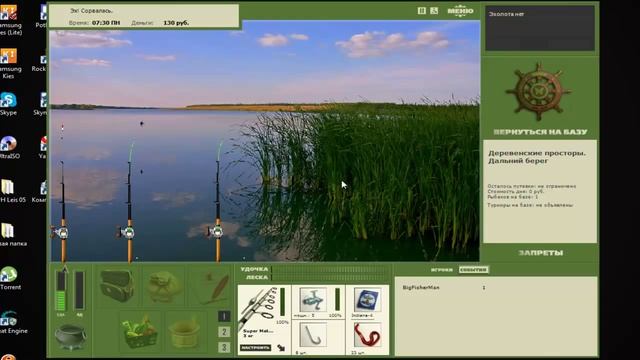
Task: Click the НАСТРОИТЬ setup button
Action: tap(256, 348)
